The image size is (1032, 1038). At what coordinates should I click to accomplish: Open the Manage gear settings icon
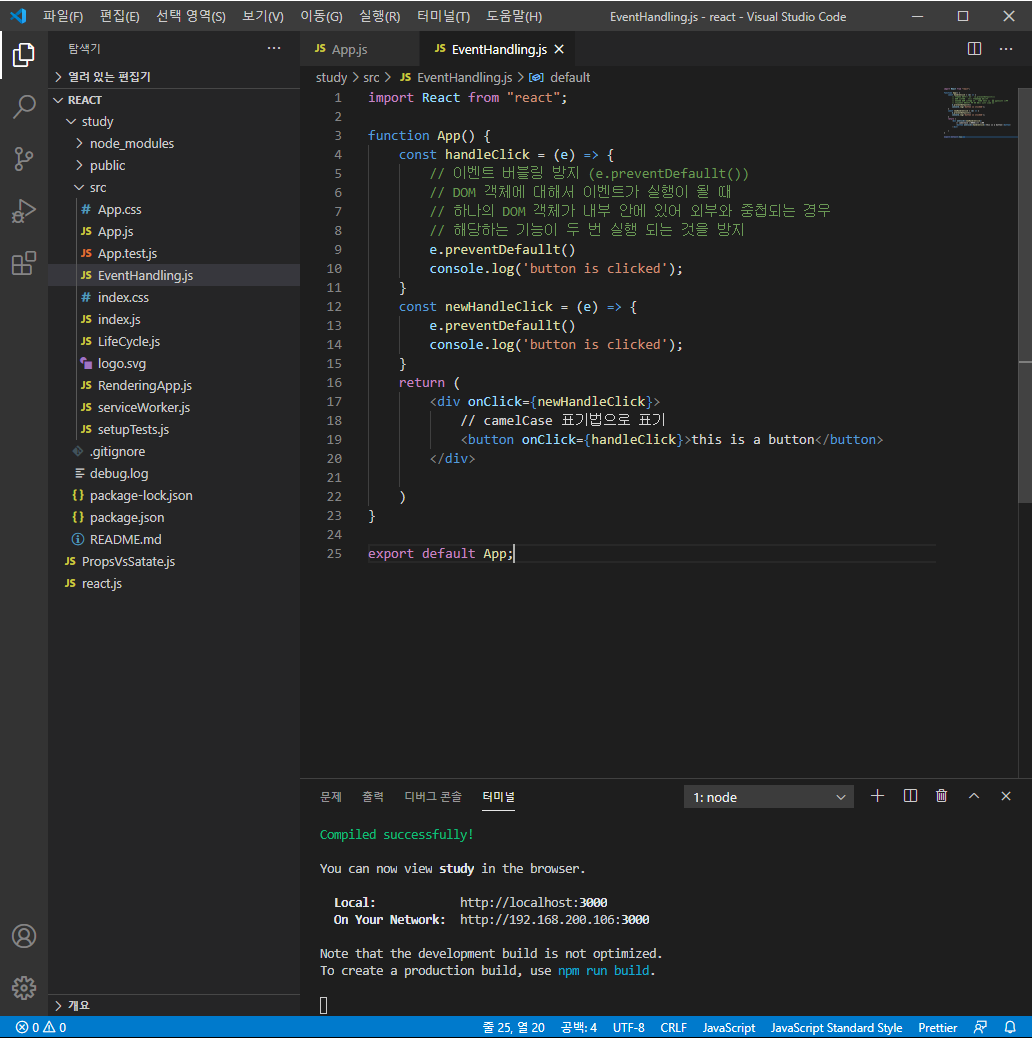tap(24, 988)
